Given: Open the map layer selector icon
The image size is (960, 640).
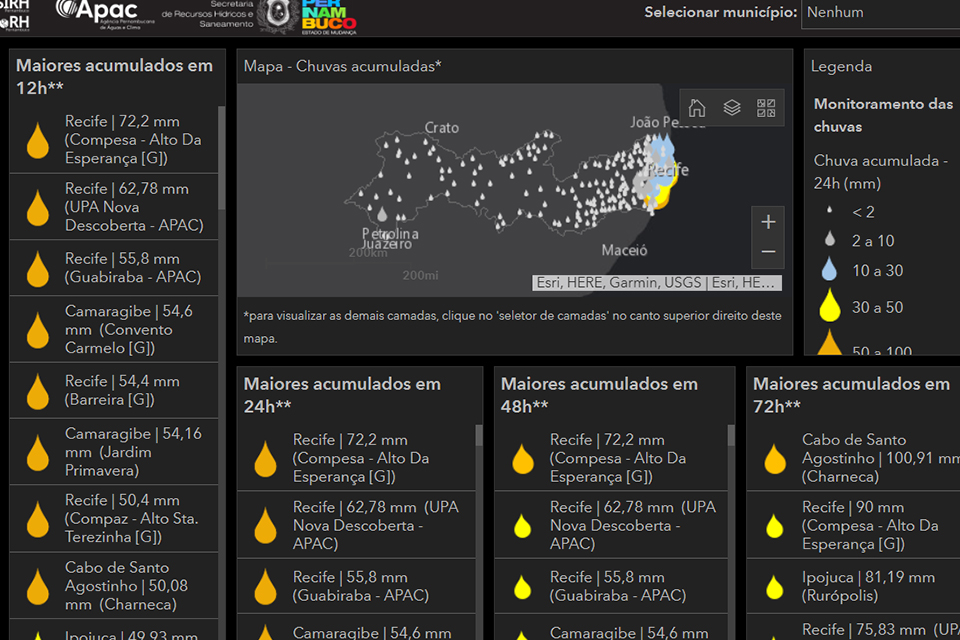Looking at the screenshot, I should click(x=732, y=108).
